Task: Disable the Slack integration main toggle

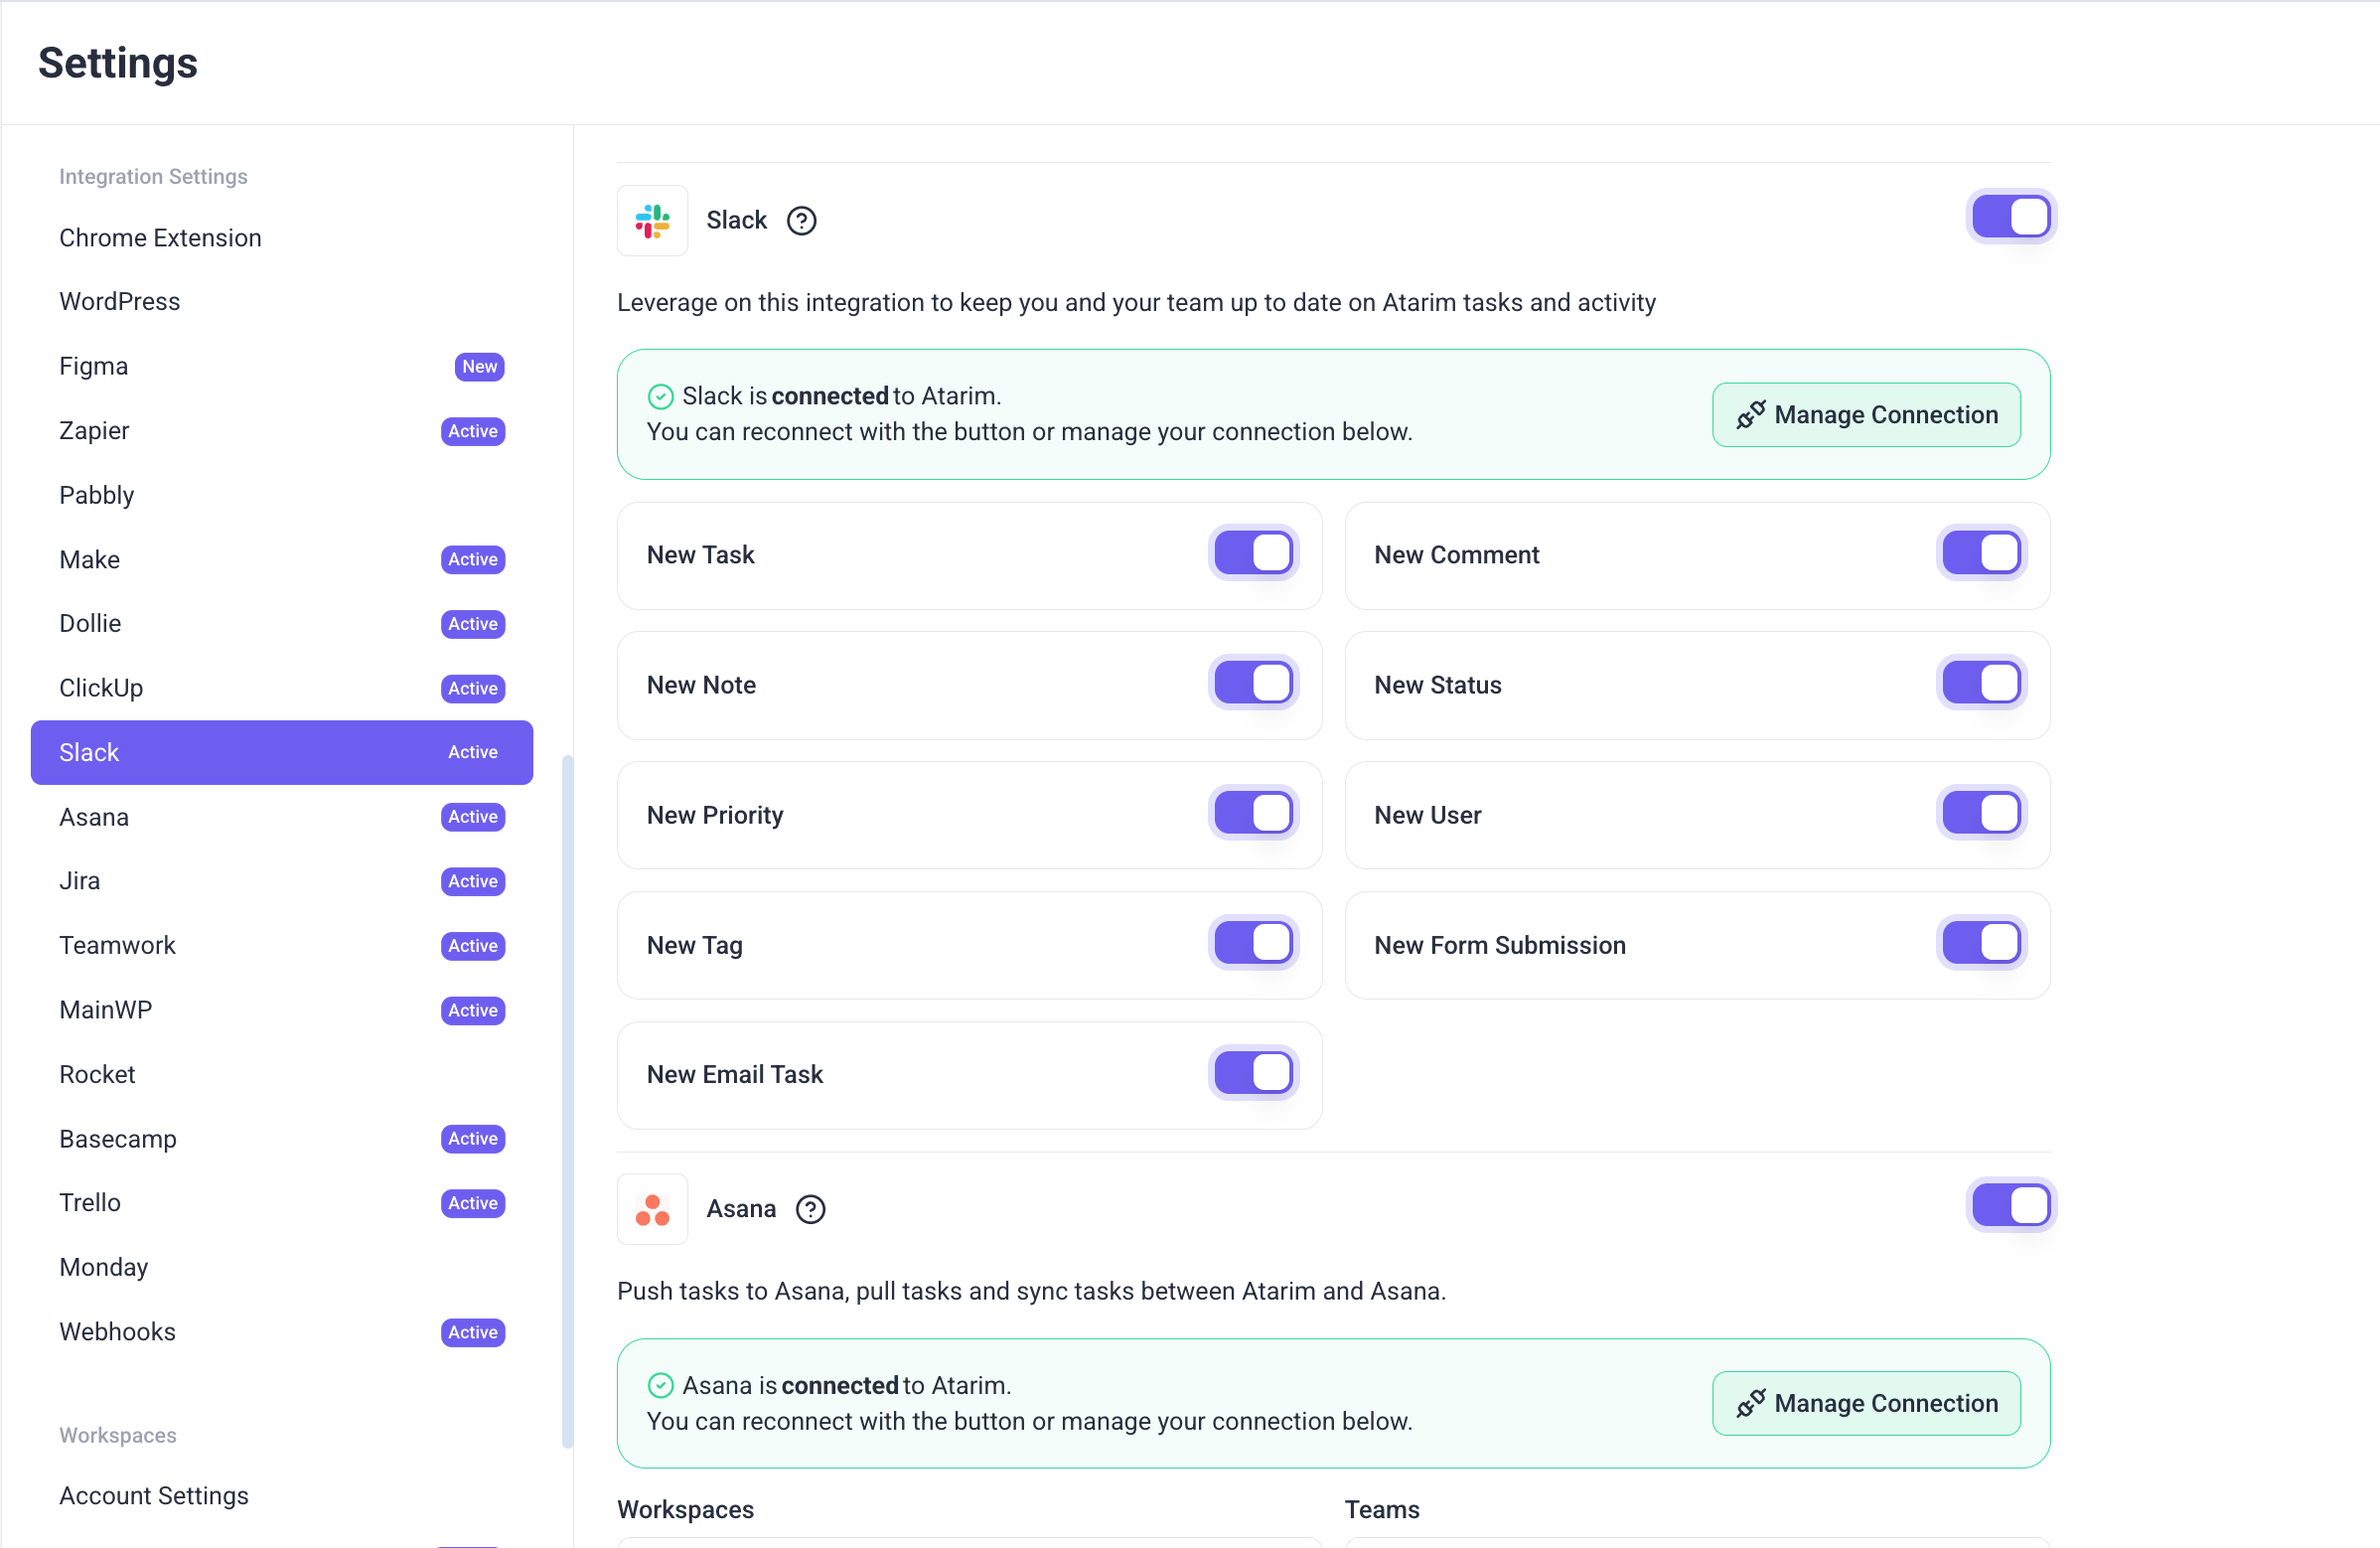Action: click(x=2010, y=217)
